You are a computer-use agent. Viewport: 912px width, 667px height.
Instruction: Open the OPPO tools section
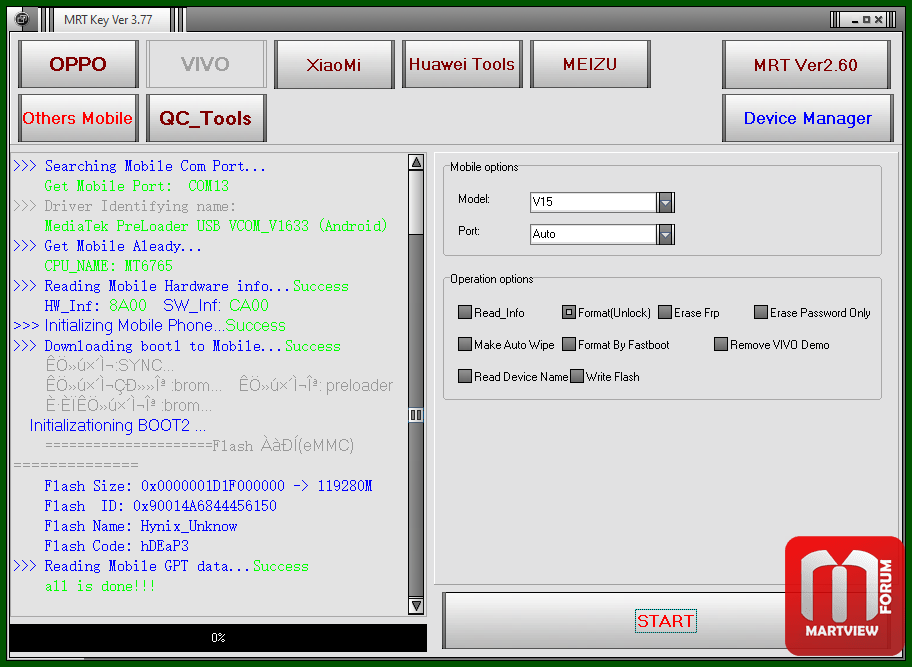(x=78, y=64)
